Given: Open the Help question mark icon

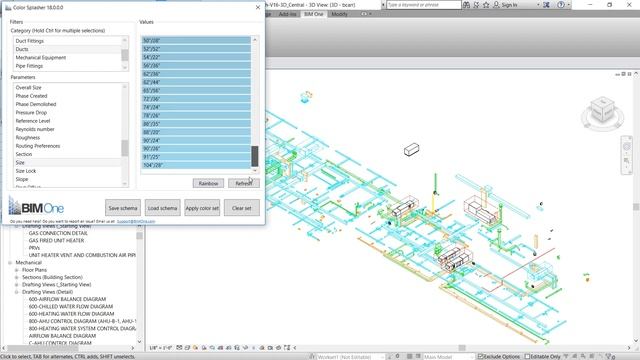Looking at the screenshot, I should (561, 5).
